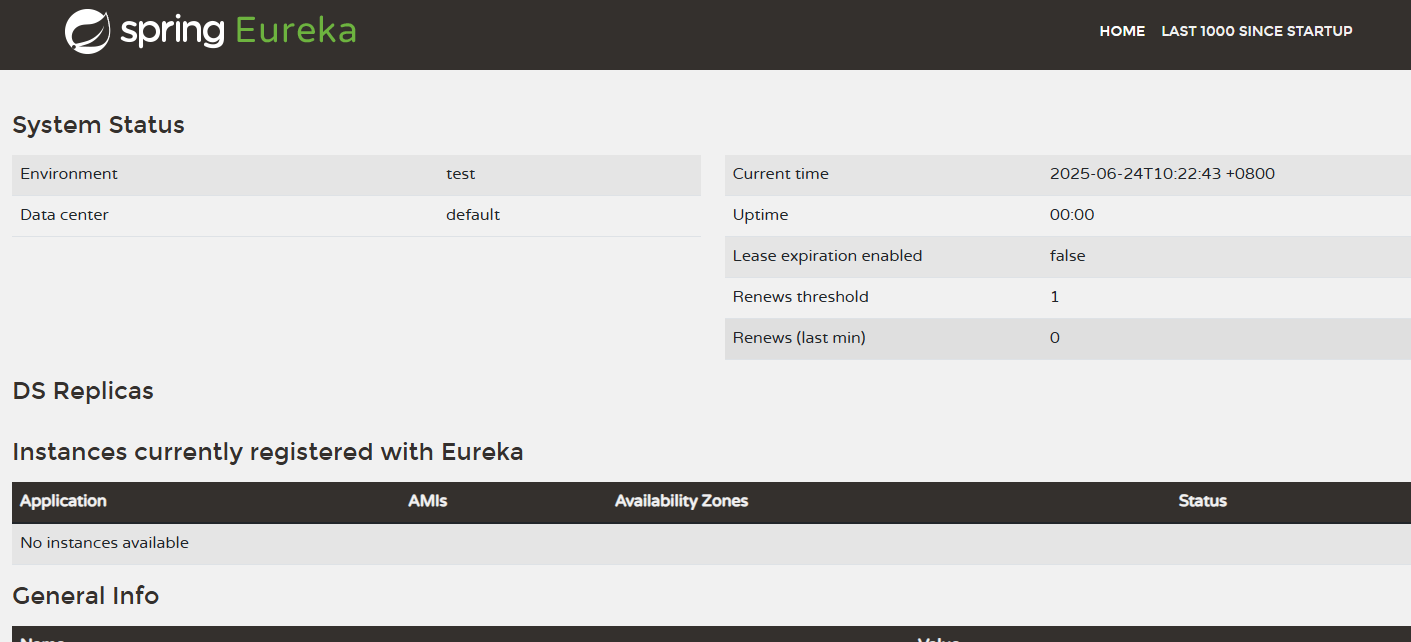Image resolution: width=1411 pixels, height=642 pixels.
Task: Click the spring Eureka brand text
Action: click(238, 31)
